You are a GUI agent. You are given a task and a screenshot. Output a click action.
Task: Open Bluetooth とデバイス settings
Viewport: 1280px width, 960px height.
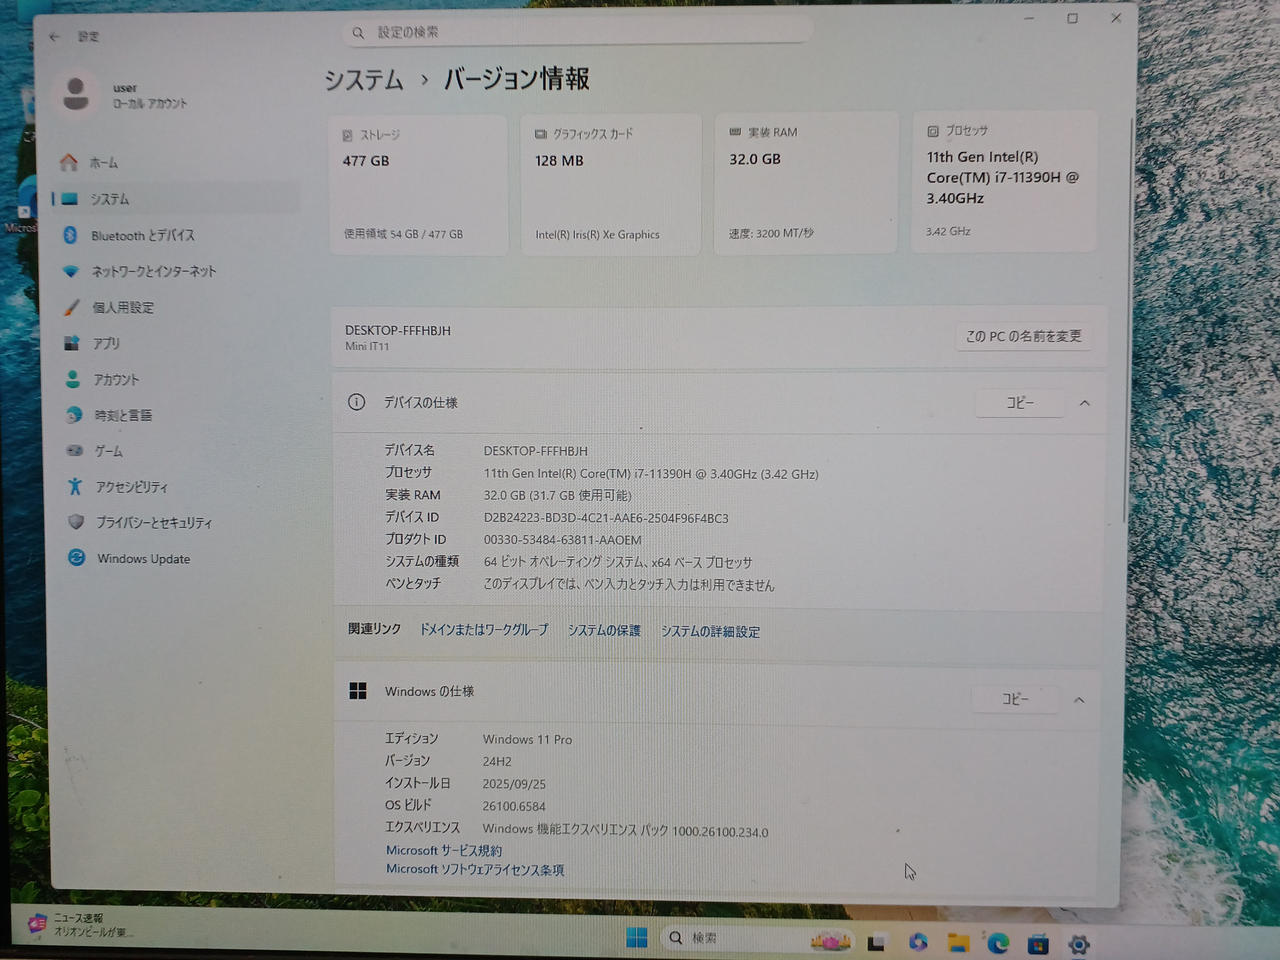(142, 235)
